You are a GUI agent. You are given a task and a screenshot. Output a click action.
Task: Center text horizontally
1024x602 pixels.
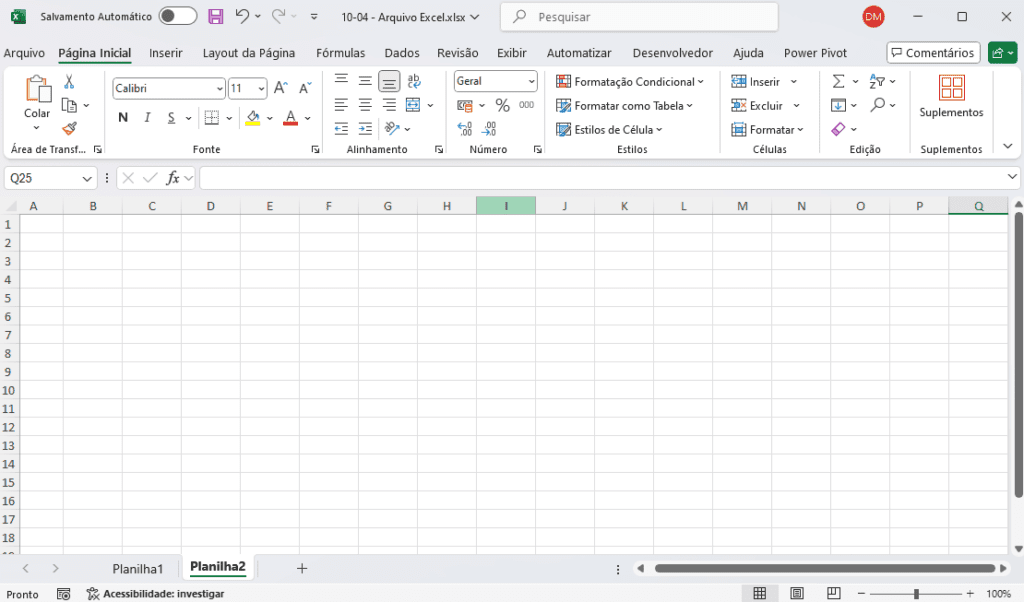(365, 104)
